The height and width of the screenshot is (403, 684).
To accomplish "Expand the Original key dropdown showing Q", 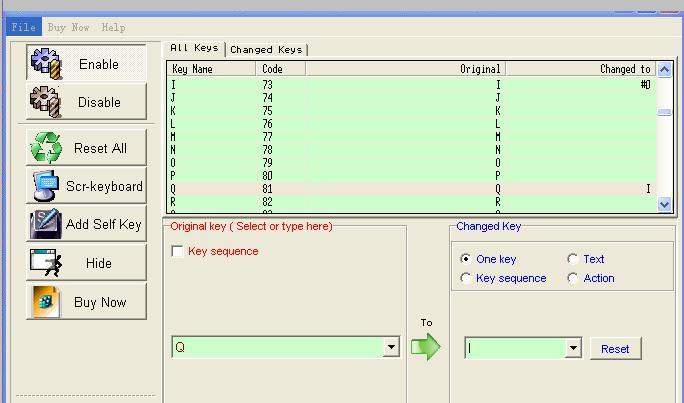I will (392, 348).
